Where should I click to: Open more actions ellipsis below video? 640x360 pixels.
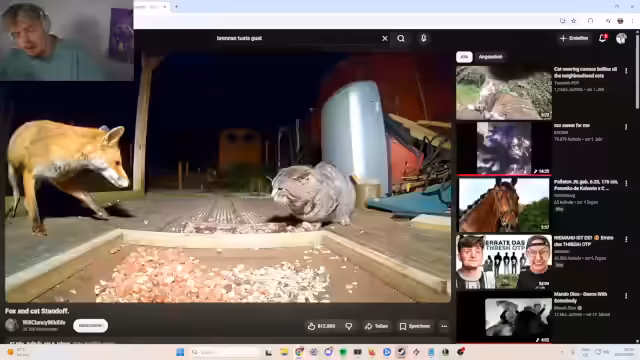(444, 326)
